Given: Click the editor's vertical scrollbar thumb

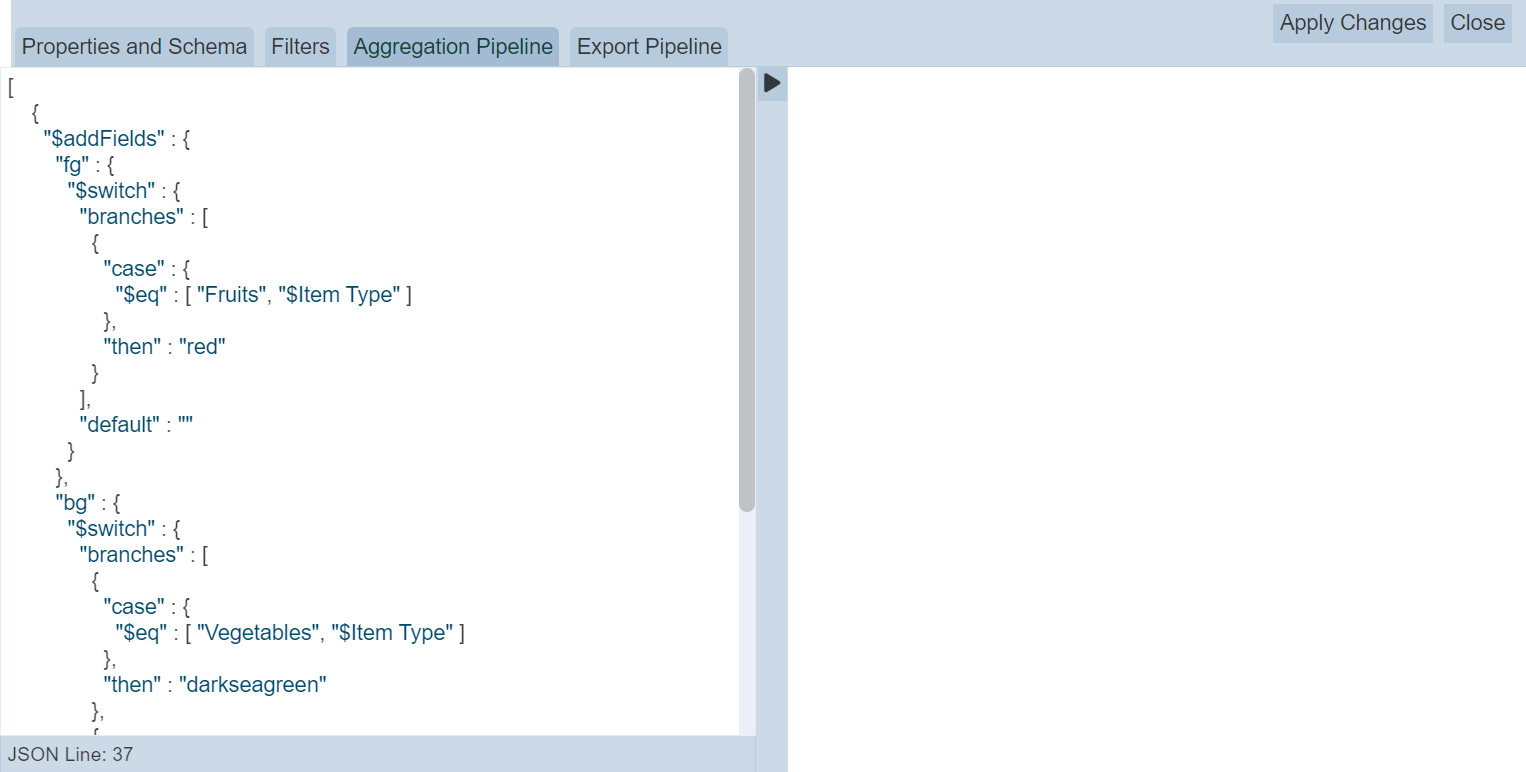Looking at the screenshot, I should pos(747,290).
